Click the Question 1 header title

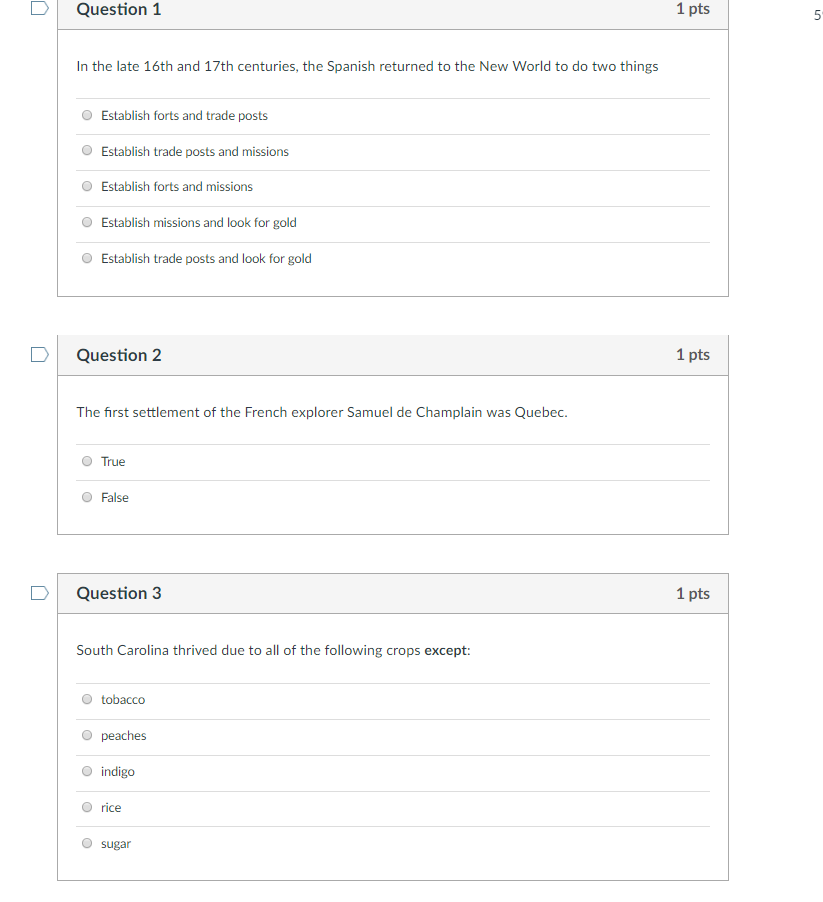pyautogui.click(x=119, y=9)
